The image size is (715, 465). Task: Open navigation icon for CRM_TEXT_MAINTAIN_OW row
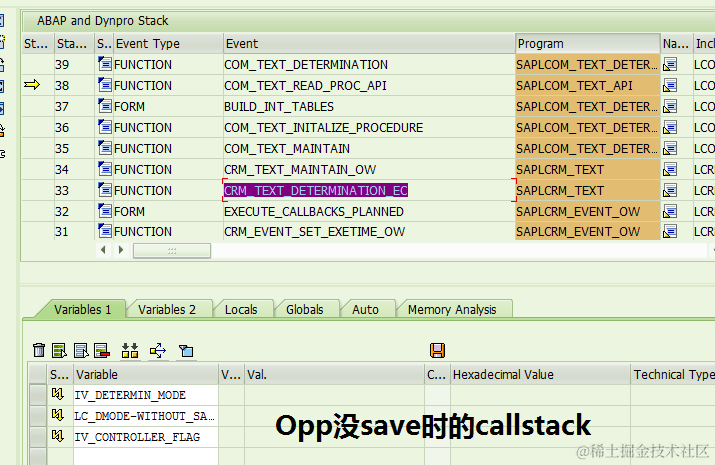click(x=670, y=169)
